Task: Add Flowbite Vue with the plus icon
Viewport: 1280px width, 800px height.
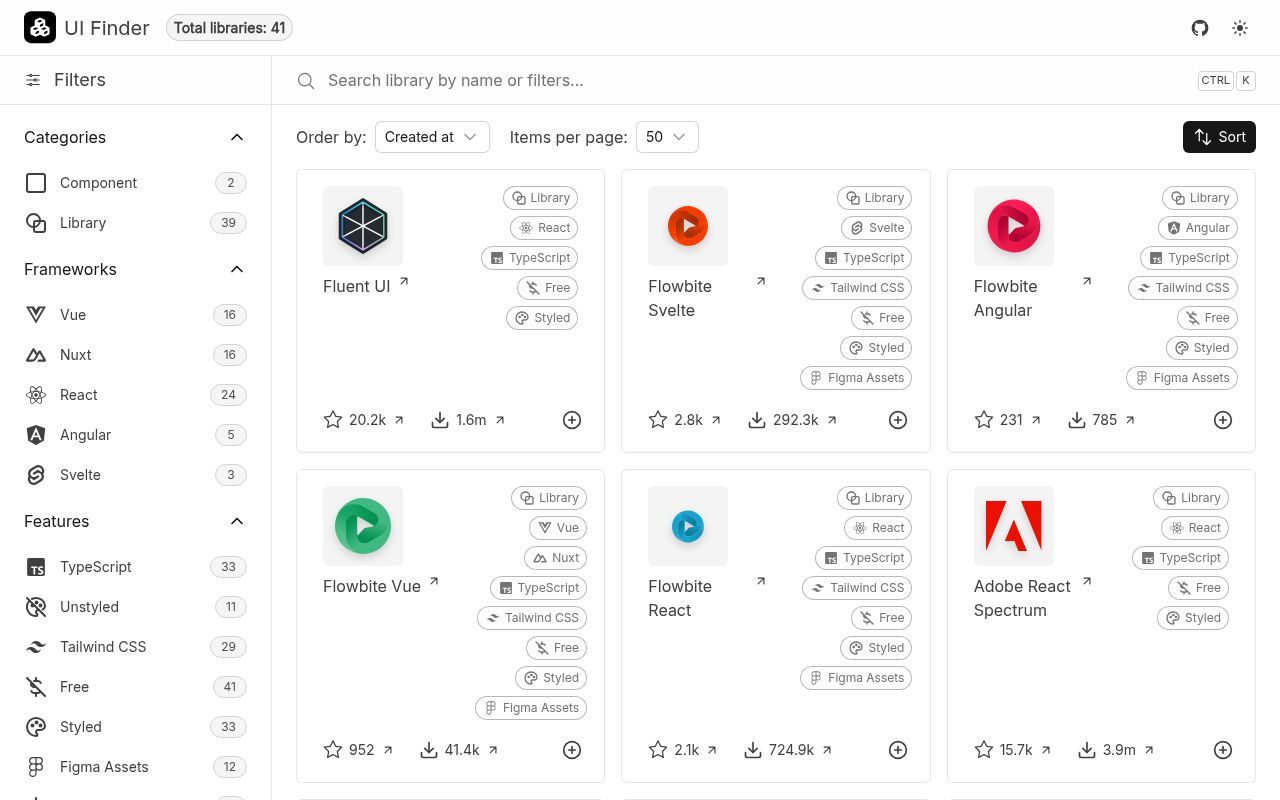Action: coord(572,750)
